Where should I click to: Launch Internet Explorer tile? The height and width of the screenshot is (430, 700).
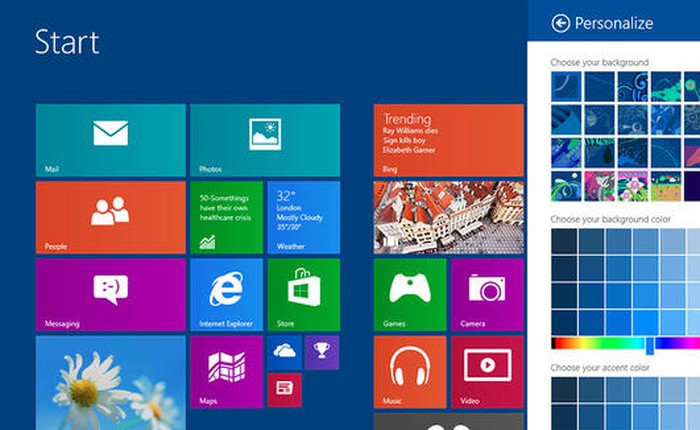click(226, 295)
